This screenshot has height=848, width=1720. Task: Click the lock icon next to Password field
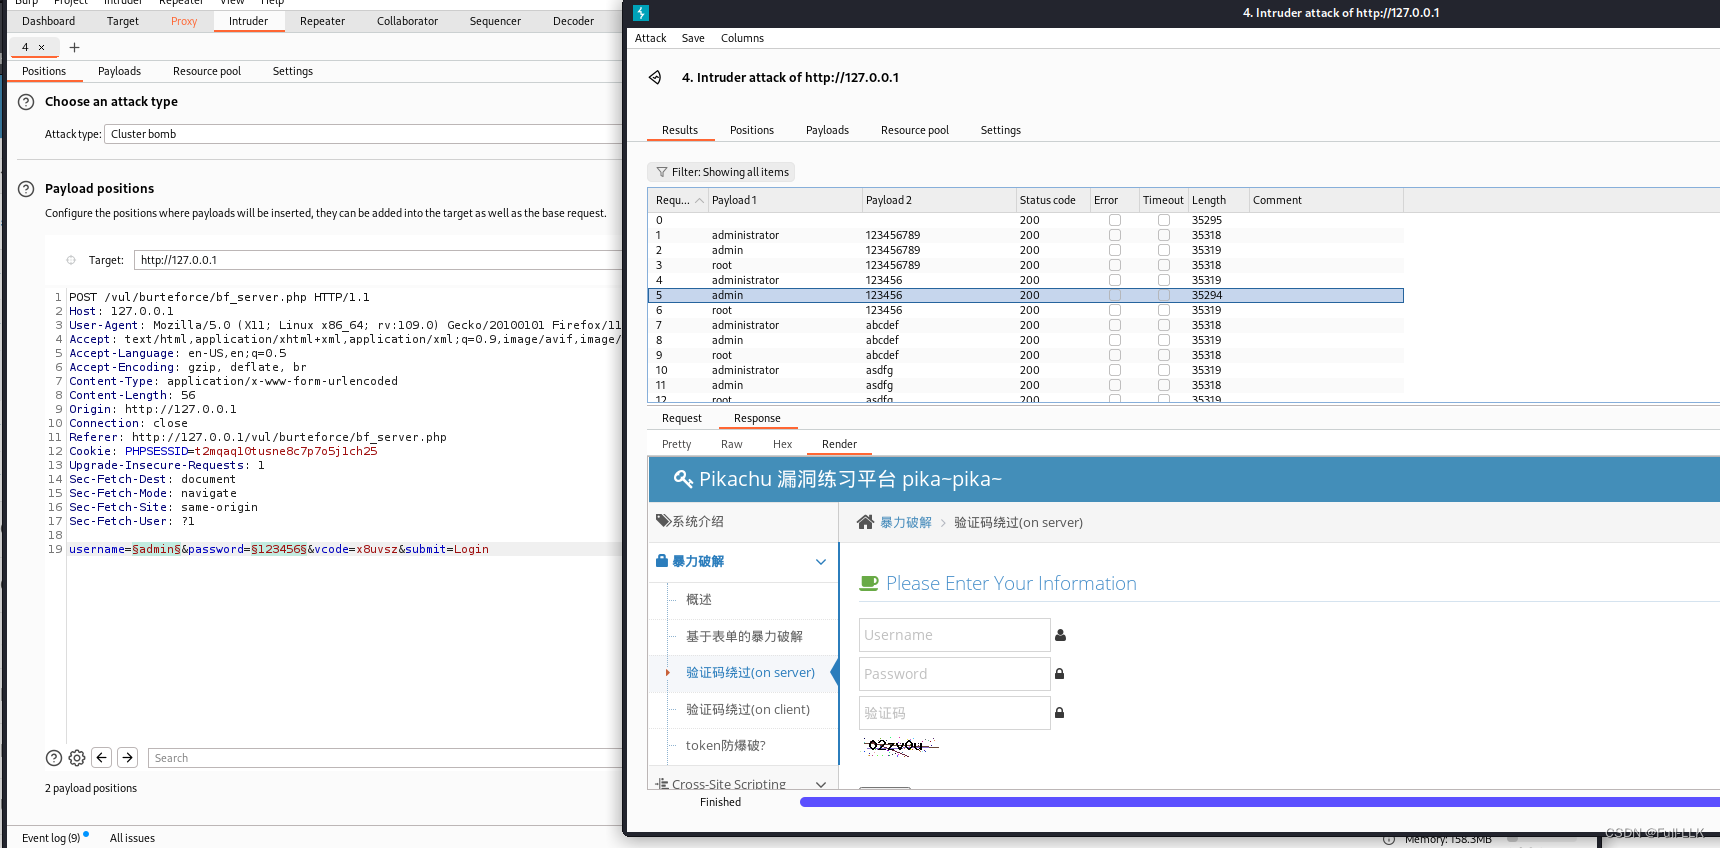[x=1060, y=674]
